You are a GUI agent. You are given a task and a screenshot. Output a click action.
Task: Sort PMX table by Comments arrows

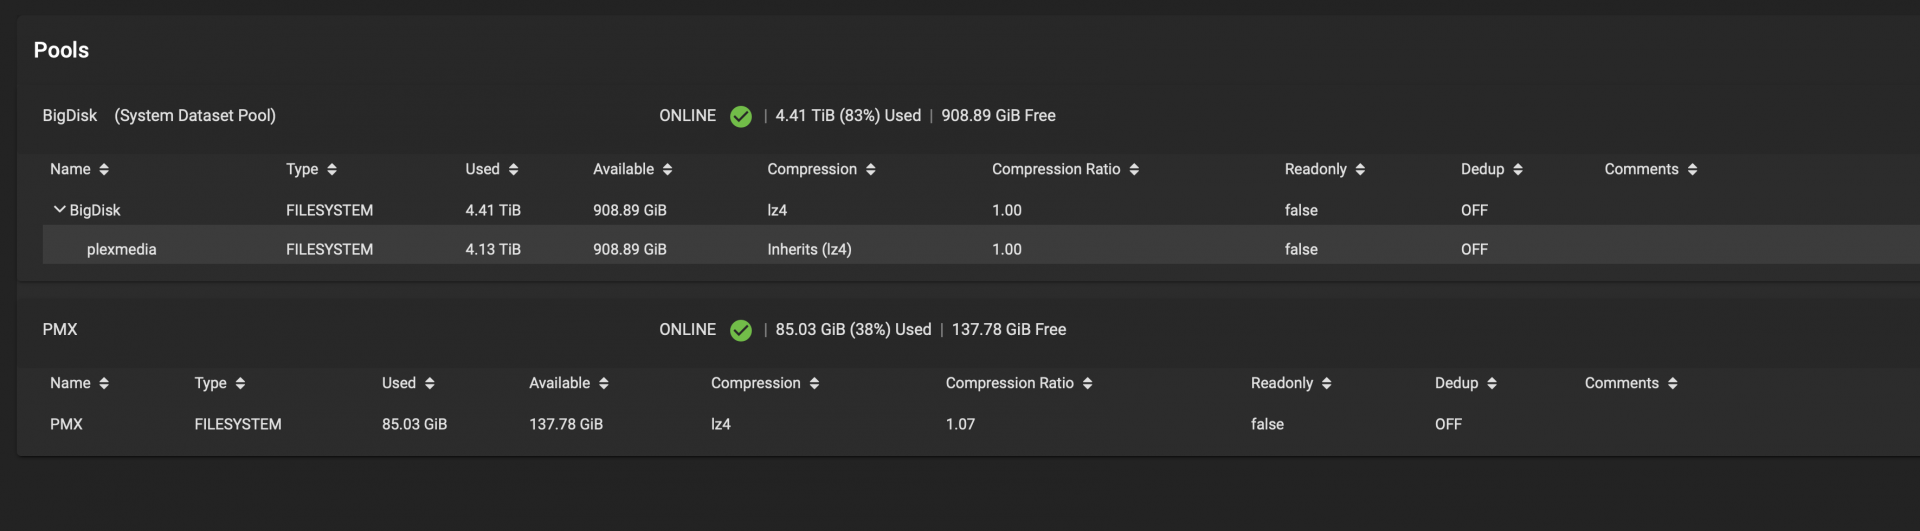coord(1672,384)
